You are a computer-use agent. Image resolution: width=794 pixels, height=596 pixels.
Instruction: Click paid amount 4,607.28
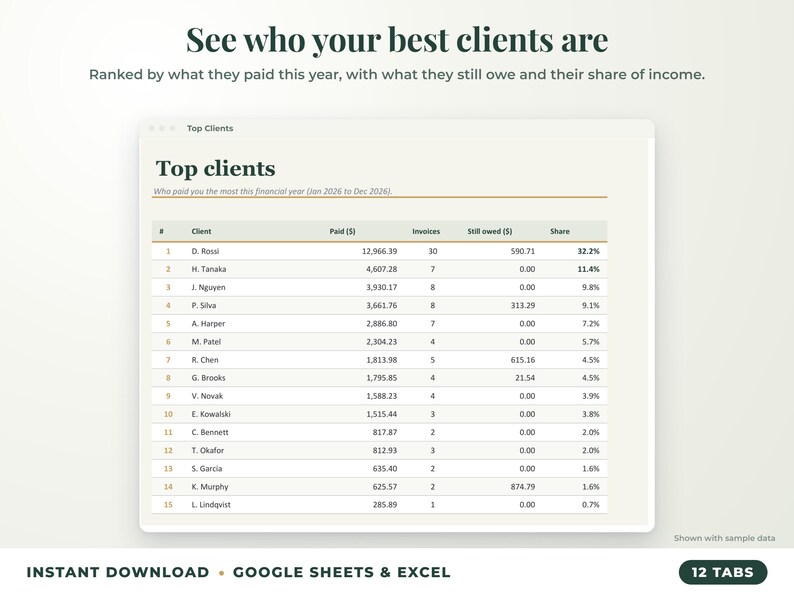point(381,269)
